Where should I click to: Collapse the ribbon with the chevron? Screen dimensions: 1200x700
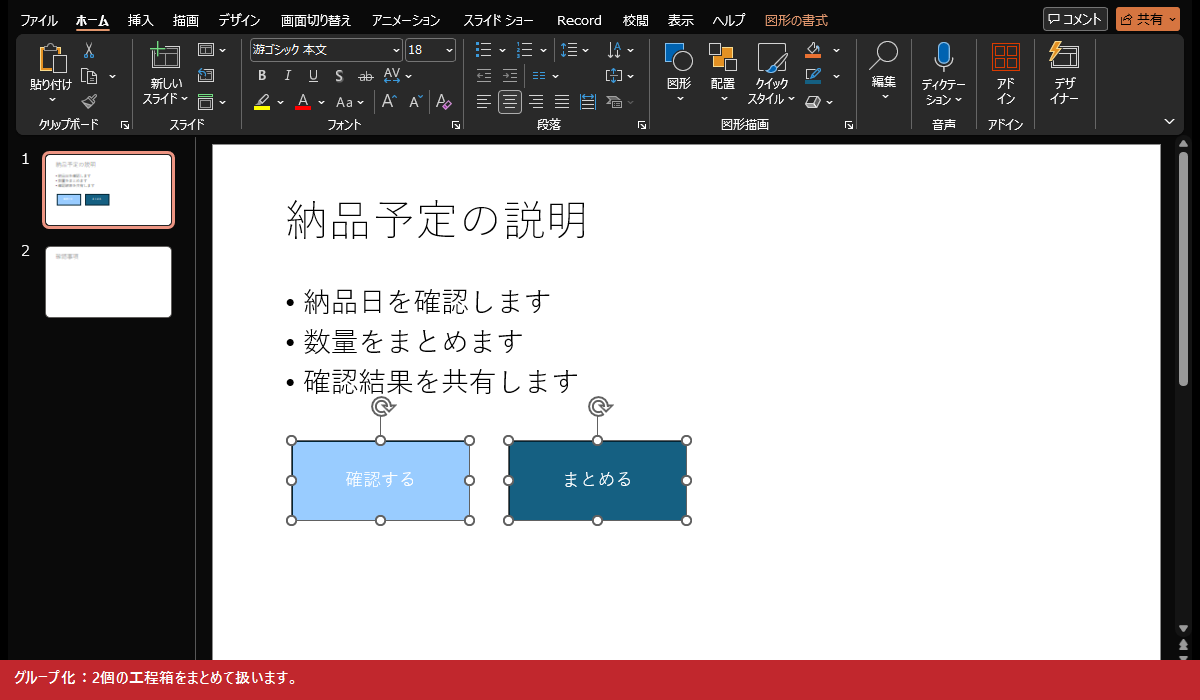pos(1169,121)
